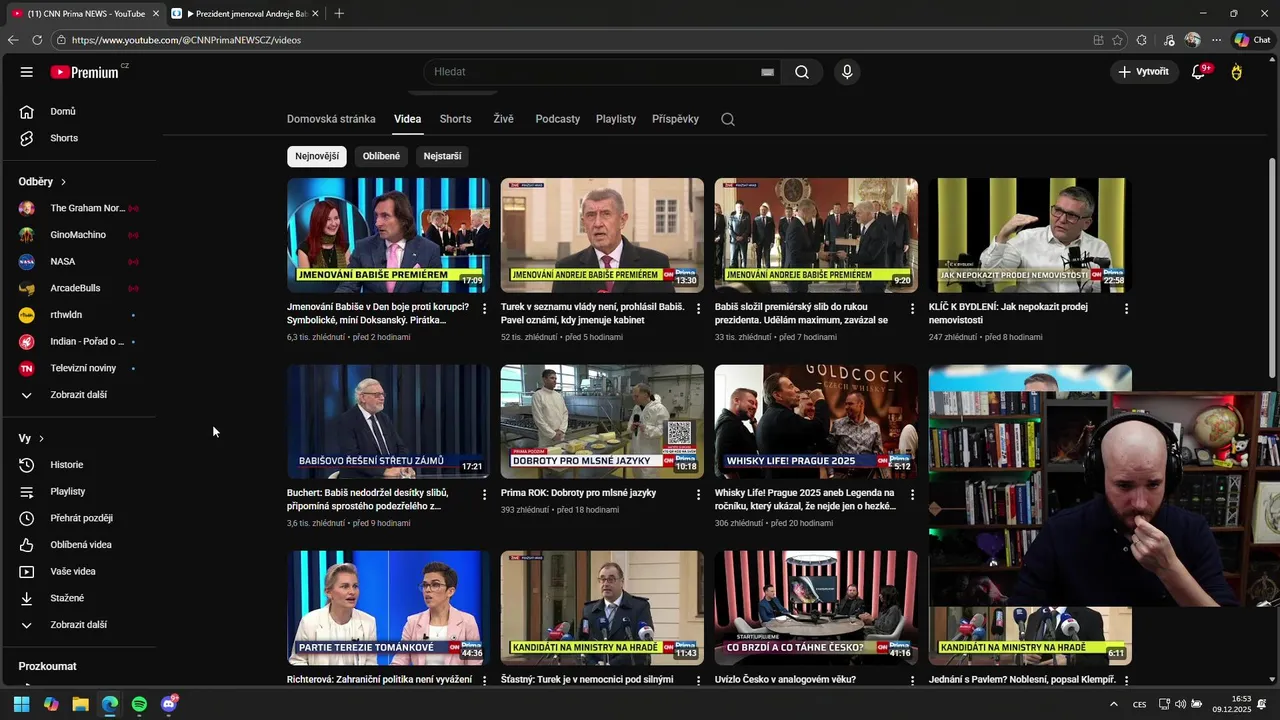Search within channel using magnifier icon

728,119
